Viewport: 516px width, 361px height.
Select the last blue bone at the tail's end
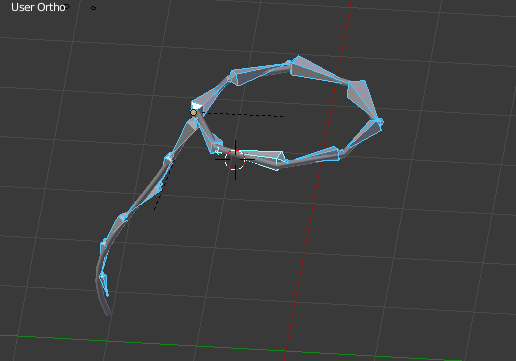tap(104, 283)
